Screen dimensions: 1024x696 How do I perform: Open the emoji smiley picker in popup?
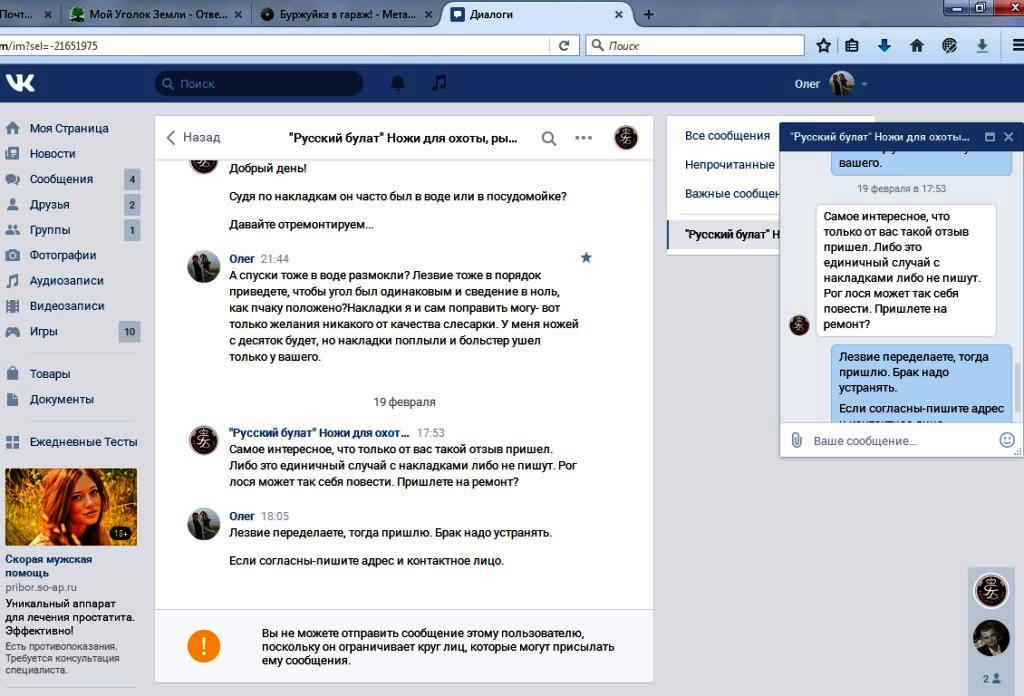(1007, 440)
